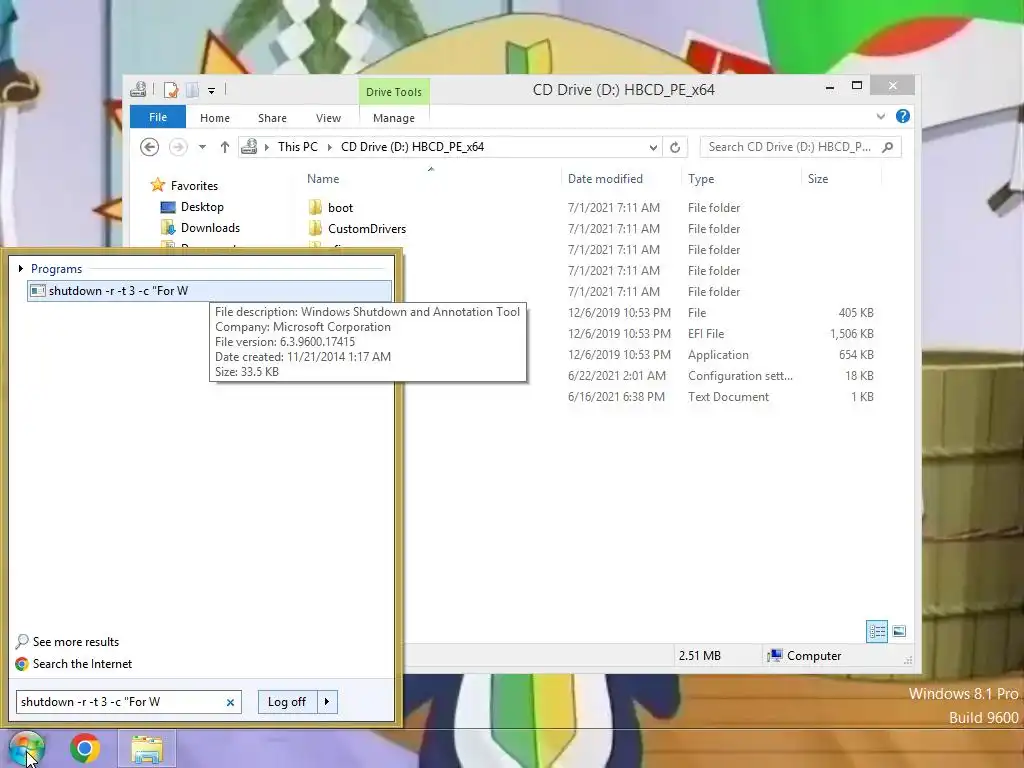Open the Manage ribbon tab
The width and height of the screenshot is (1024, 768).
(394, 118)
